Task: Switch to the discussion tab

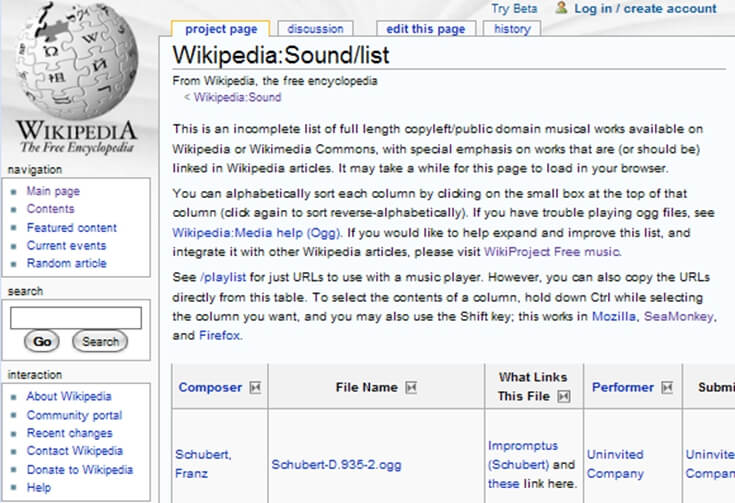Action: (314, 29)
